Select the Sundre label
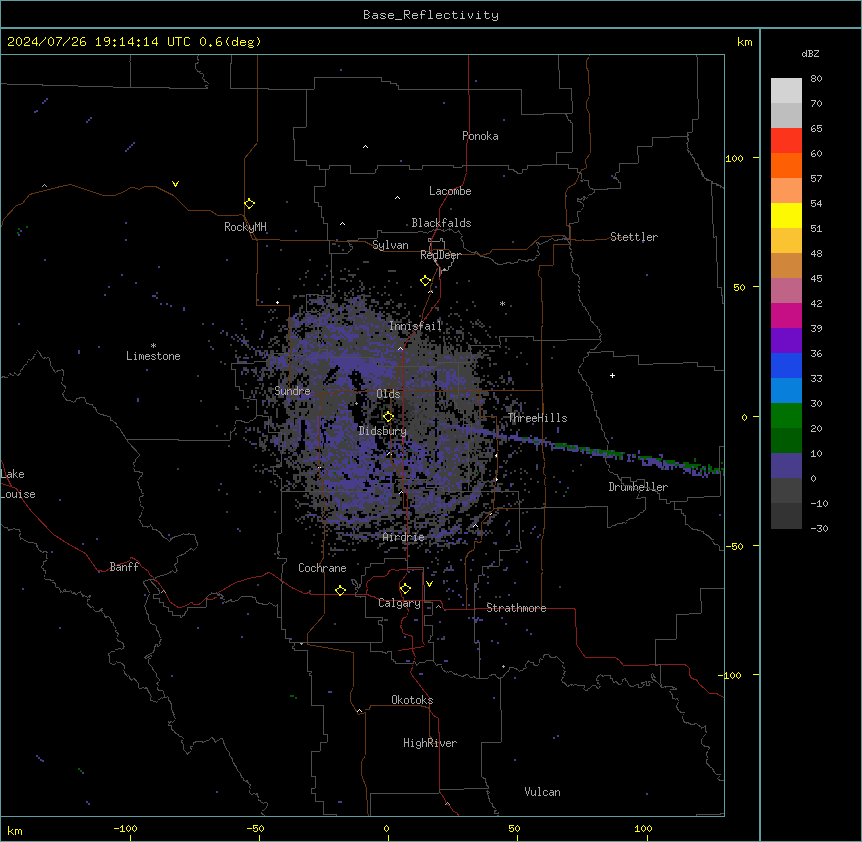This screenshot has height=842, width=862. pyautogui.click(x=292, y=391)
